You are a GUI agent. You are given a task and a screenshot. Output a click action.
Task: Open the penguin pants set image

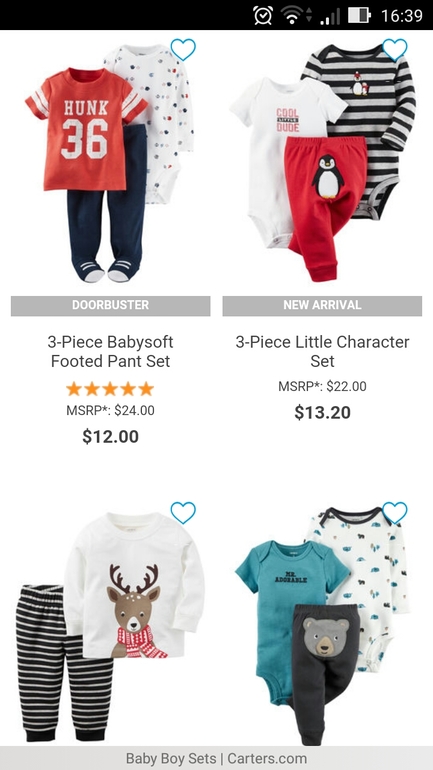coord(323,163)
